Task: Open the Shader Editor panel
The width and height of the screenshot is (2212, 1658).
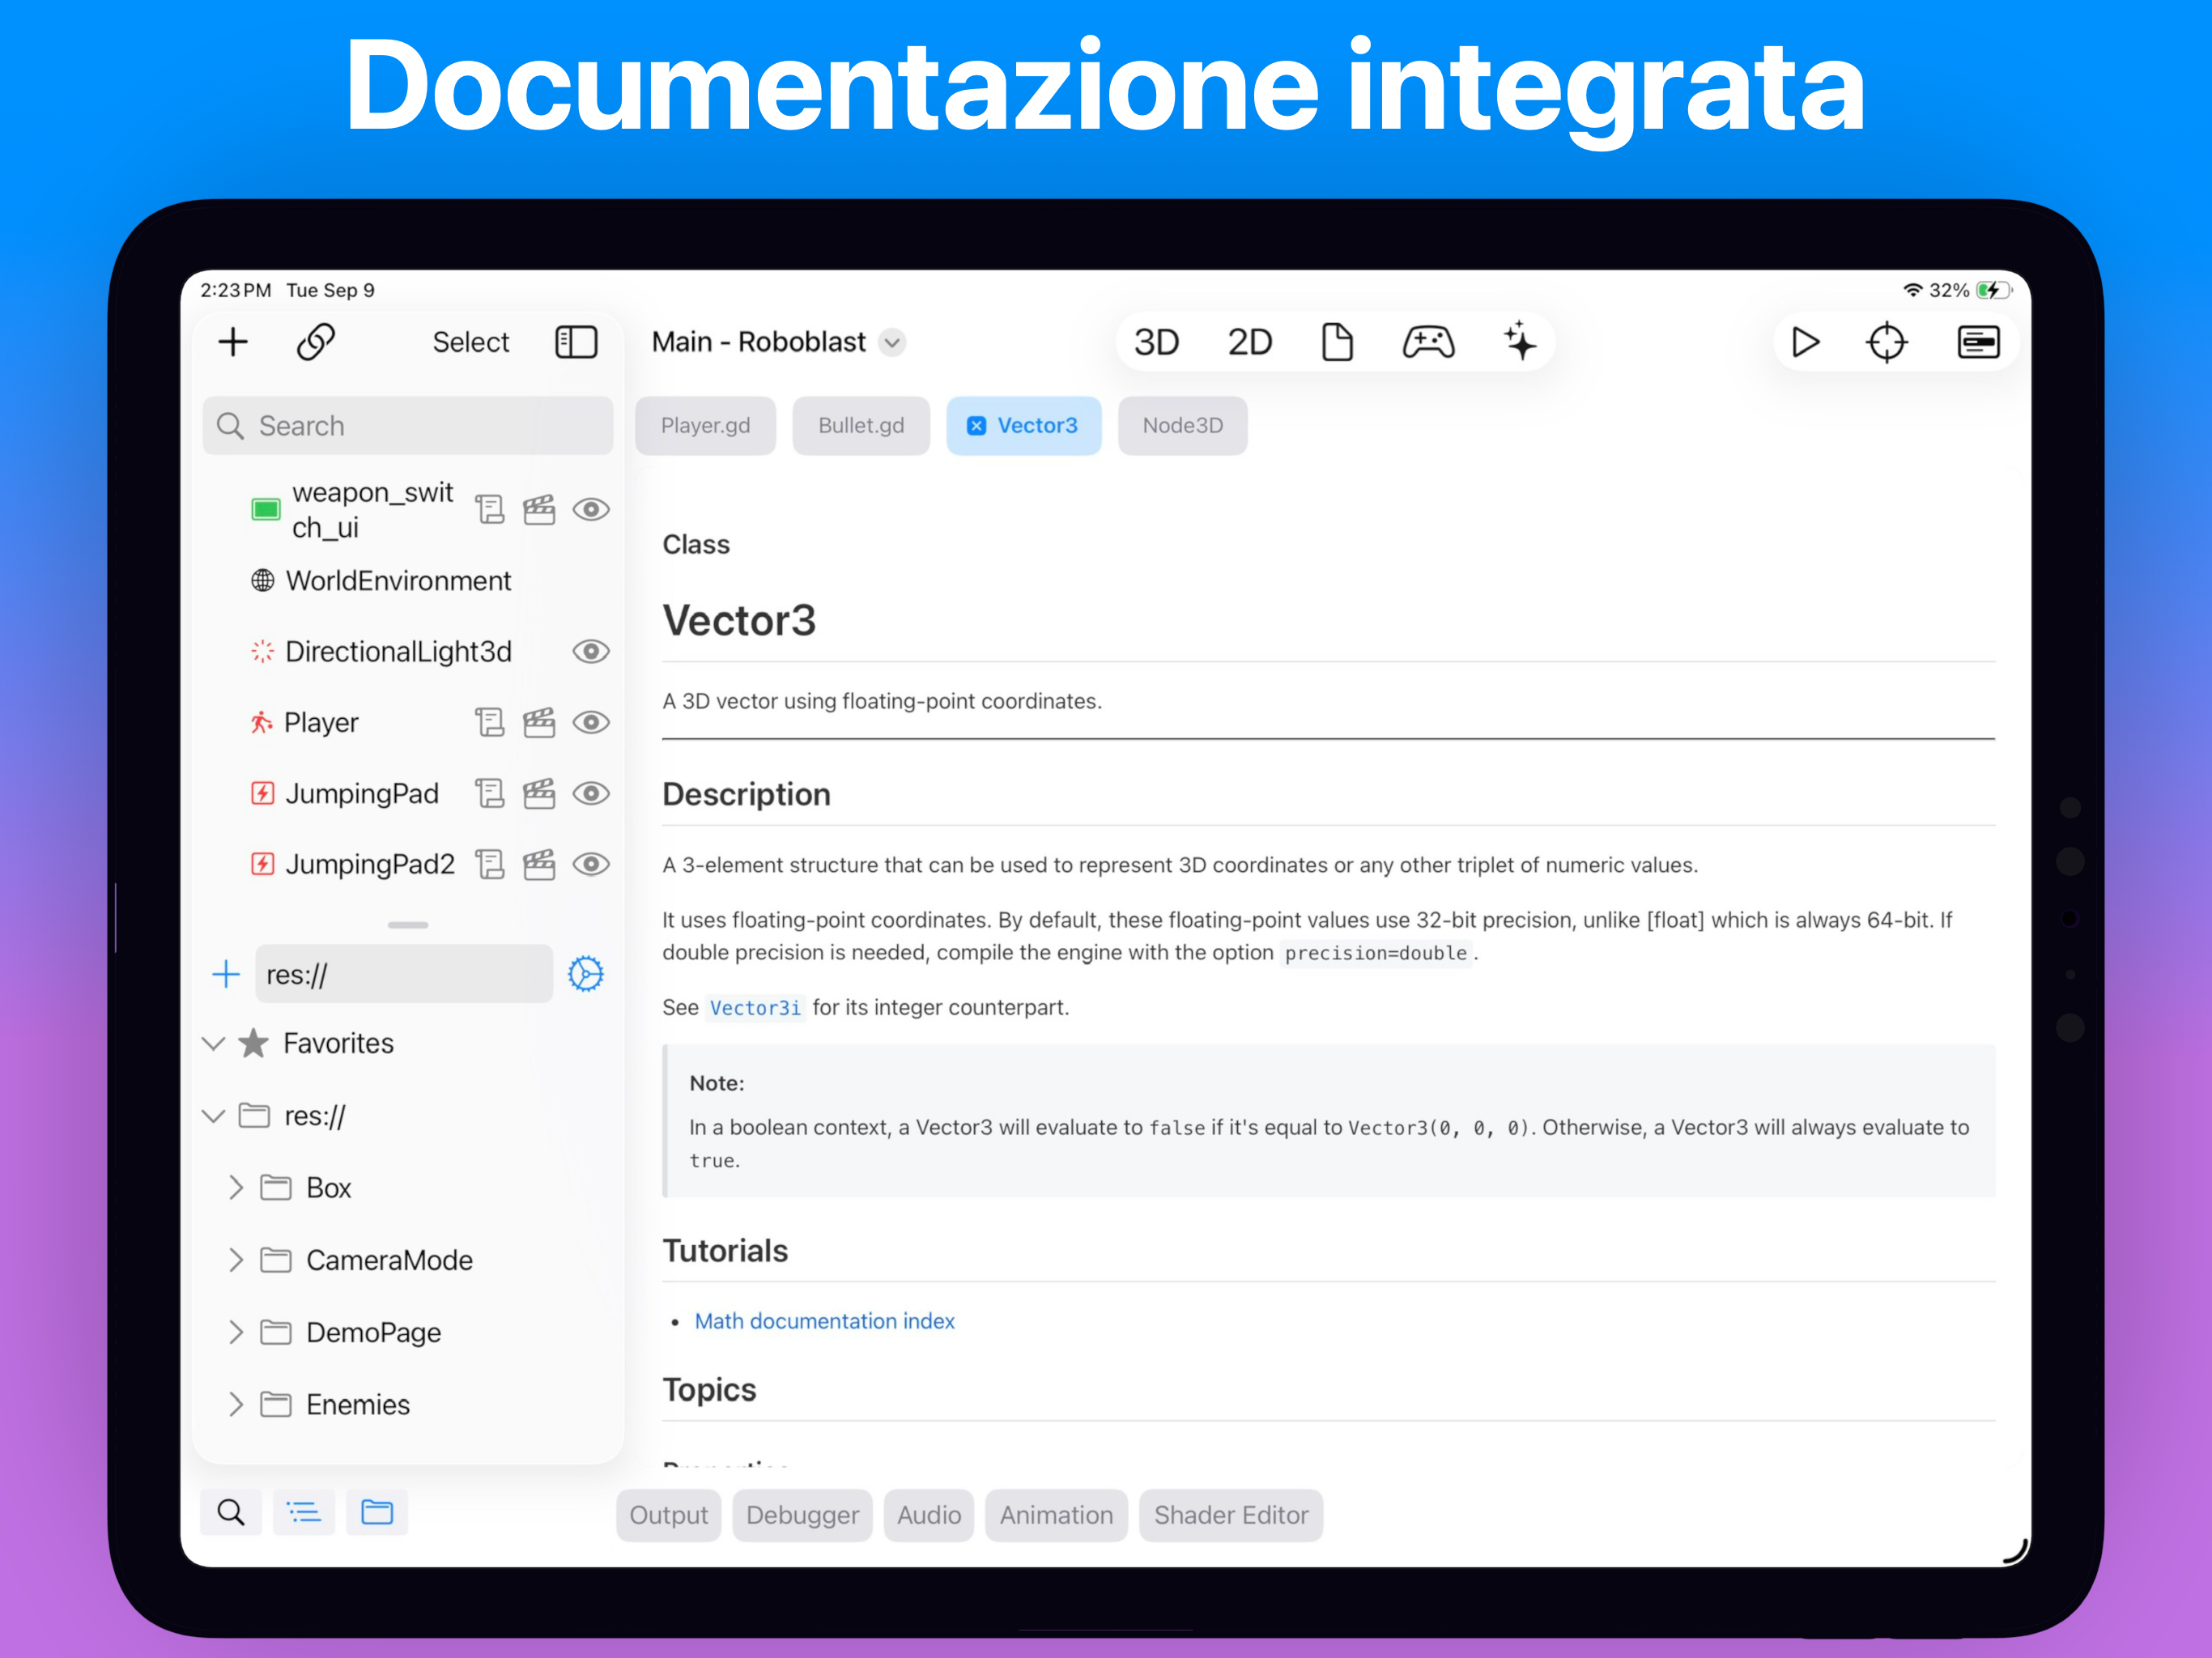Action: (1231, 1515)
